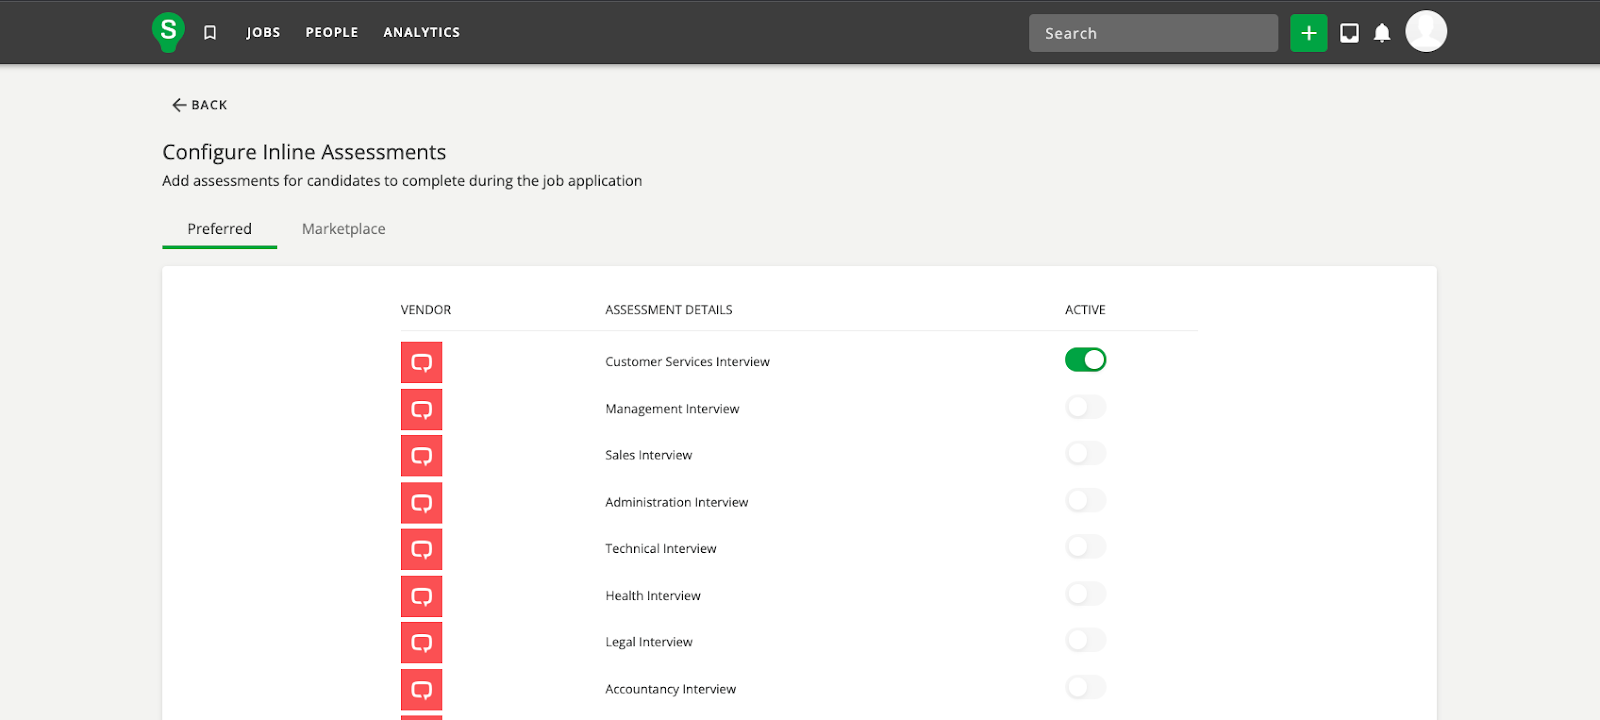The image size is (1600, 720).
Task: Click into the Search field
Action: tap(1152, 33)
